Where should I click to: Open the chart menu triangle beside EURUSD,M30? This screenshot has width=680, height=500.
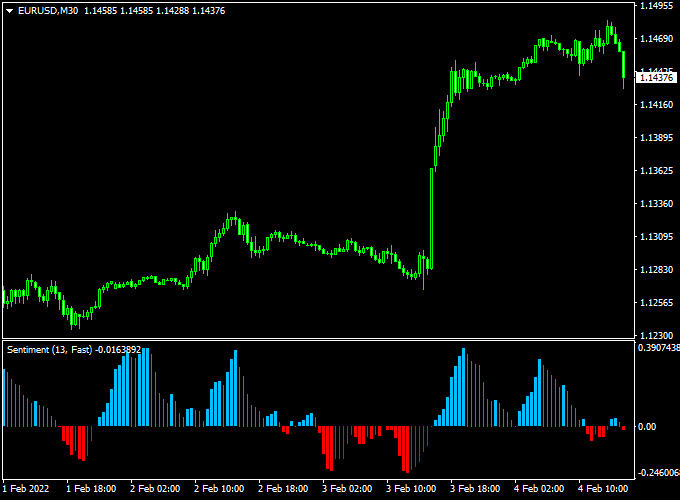(x=10, y=11)
